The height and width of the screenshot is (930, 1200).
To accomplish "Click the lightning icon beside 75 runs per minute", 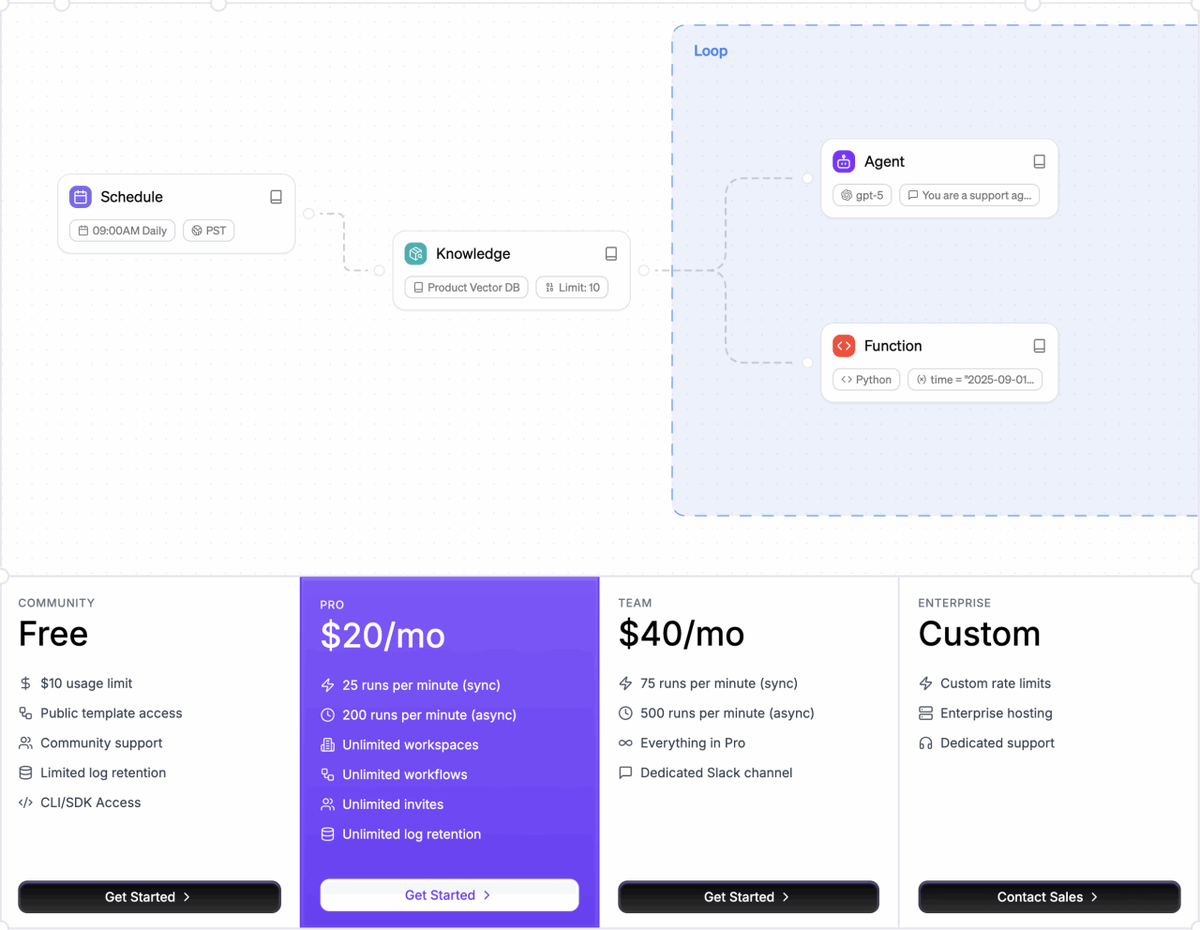I will tap(626, 683).
